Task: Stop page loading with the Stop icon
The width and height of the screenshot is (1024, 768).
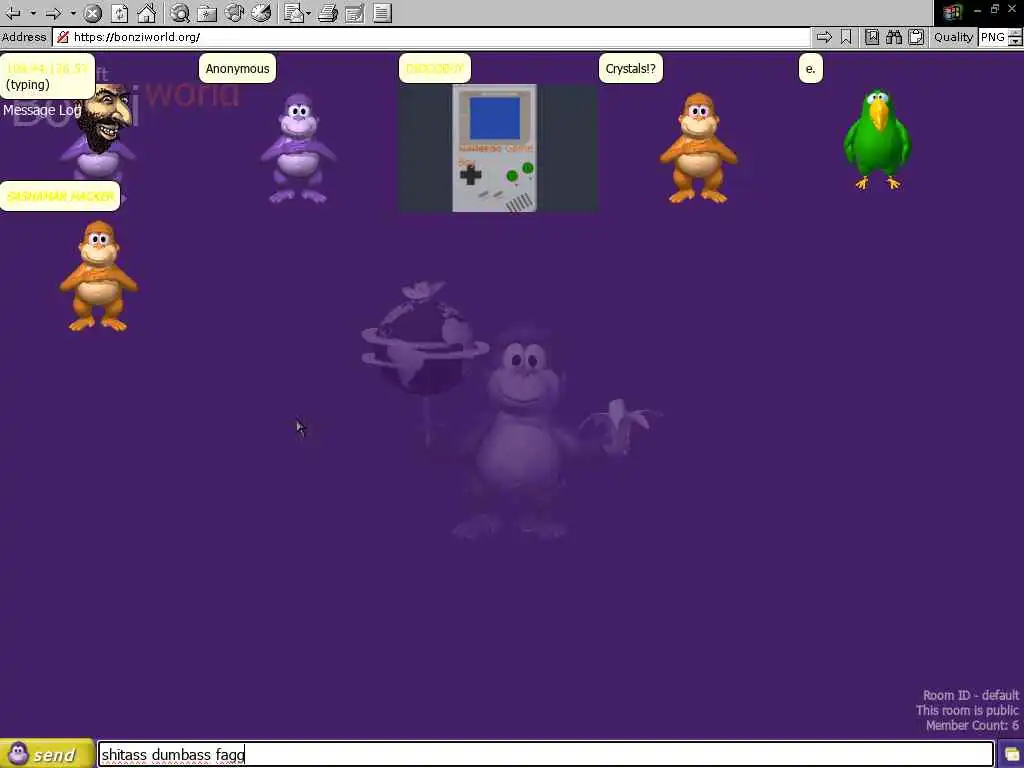Action: point(93,12)
